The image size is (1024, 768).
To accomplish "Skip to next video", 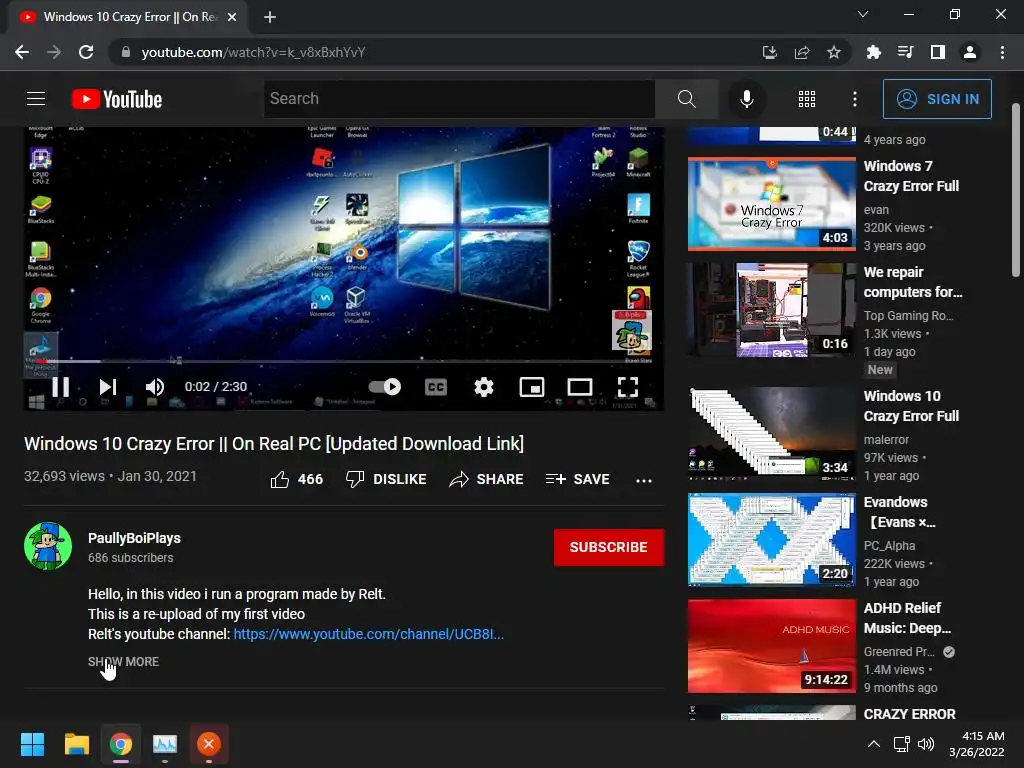I will pos(108,387).
